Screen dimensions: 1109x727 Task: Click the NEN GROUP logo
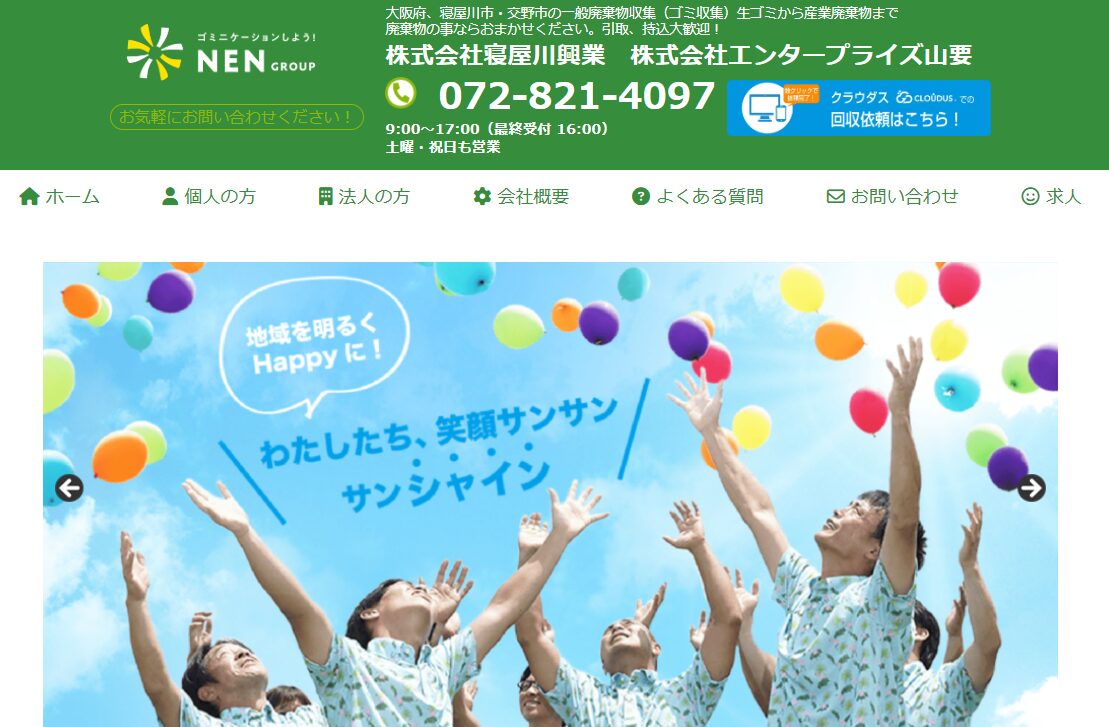221,52
